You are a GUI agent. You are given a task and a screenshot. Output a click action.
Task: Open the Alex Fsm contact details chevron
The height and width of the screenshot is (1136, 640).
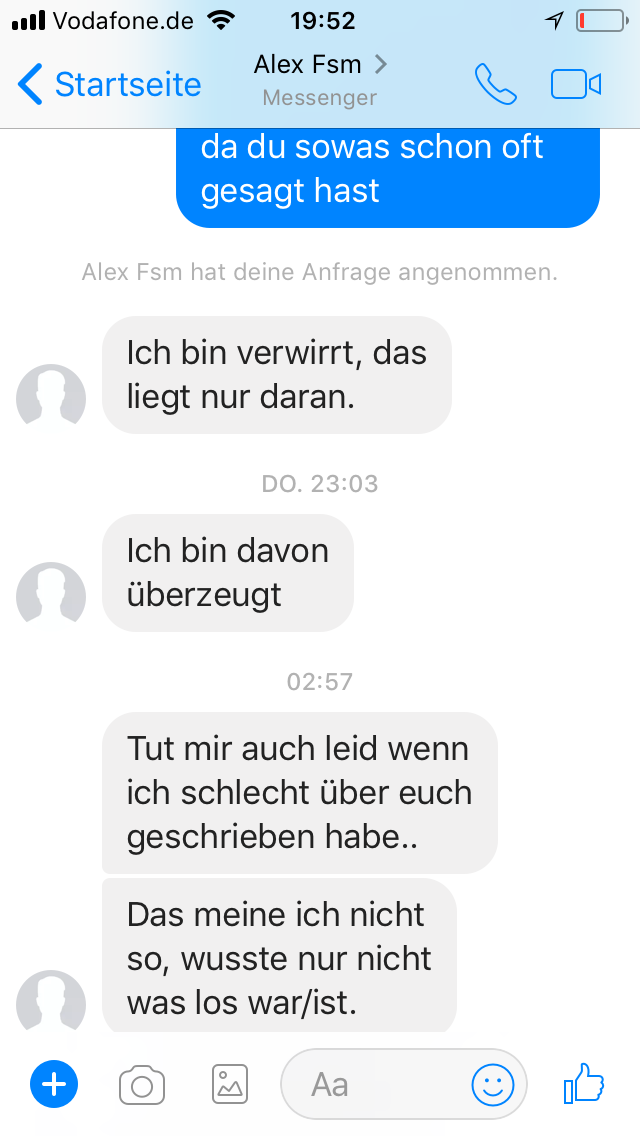pos(381,64)
